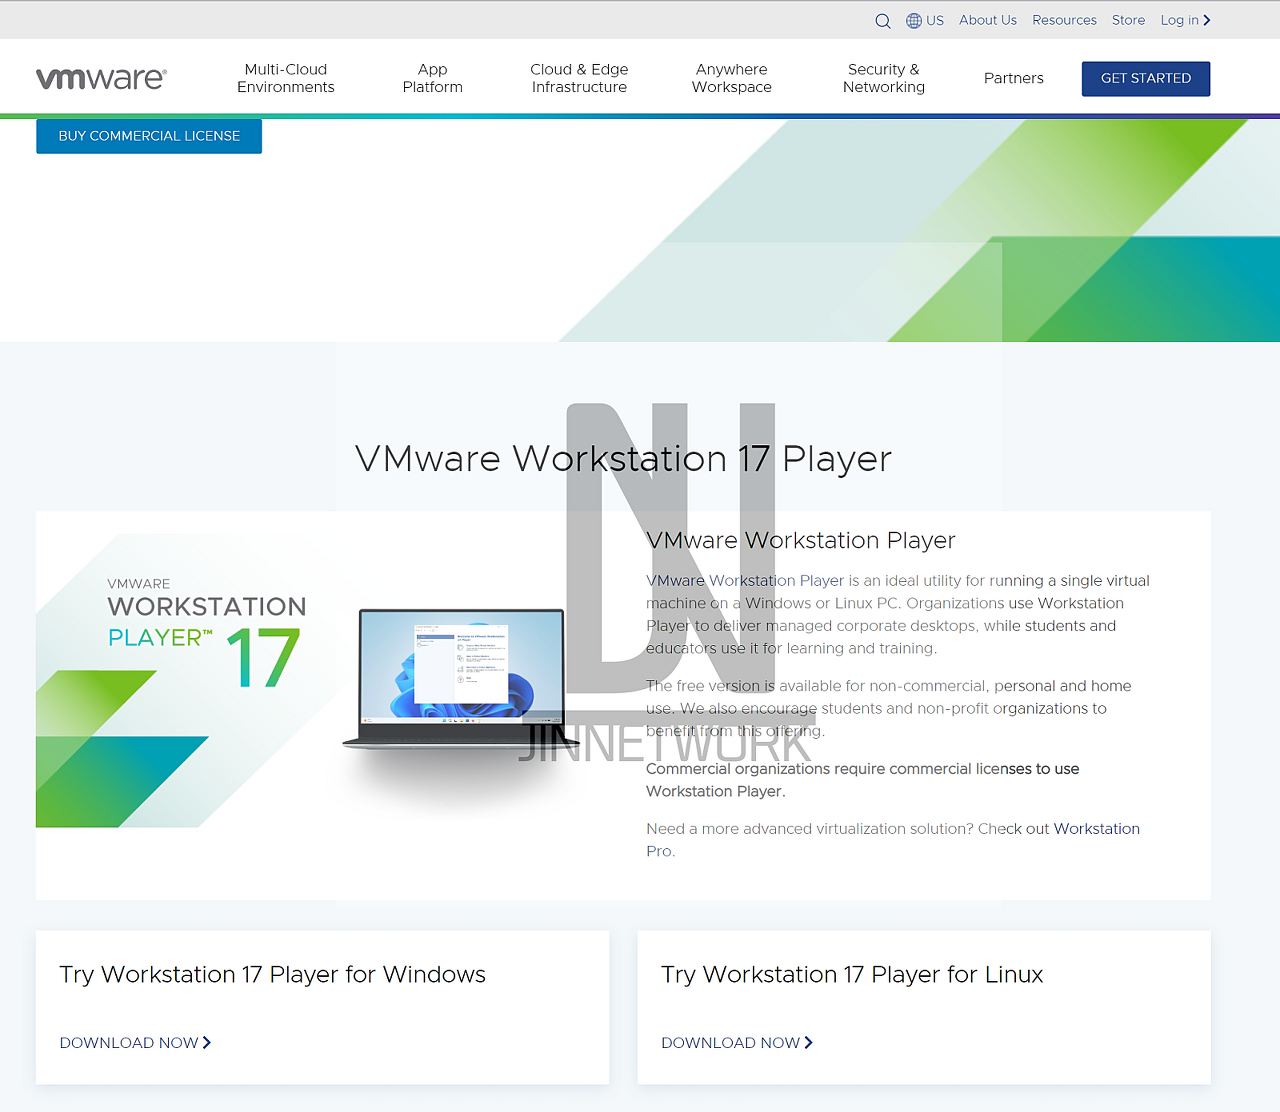
Task: Open the search magnifier icon
Action: (883, 21)
